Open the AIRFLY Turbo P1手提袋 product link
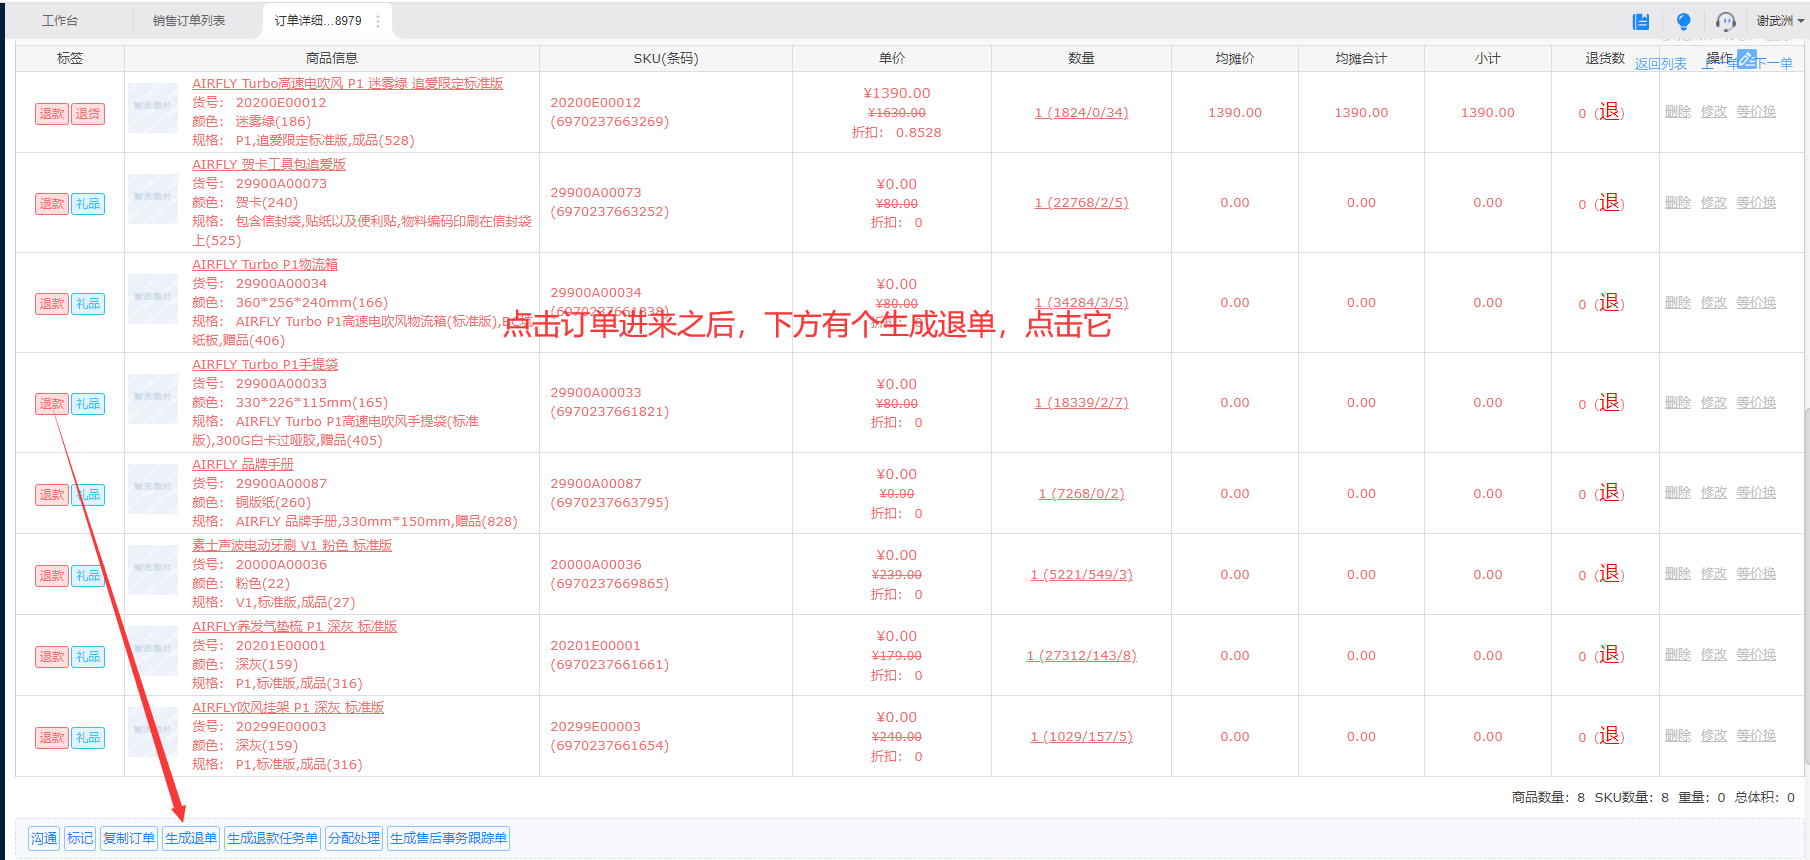 coord(265,365)
